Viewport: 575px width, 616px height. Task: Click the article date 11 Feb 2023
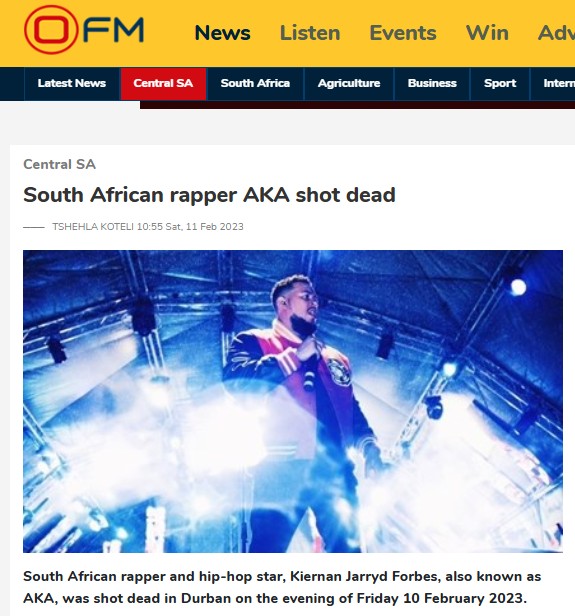(x=214, y=227)
